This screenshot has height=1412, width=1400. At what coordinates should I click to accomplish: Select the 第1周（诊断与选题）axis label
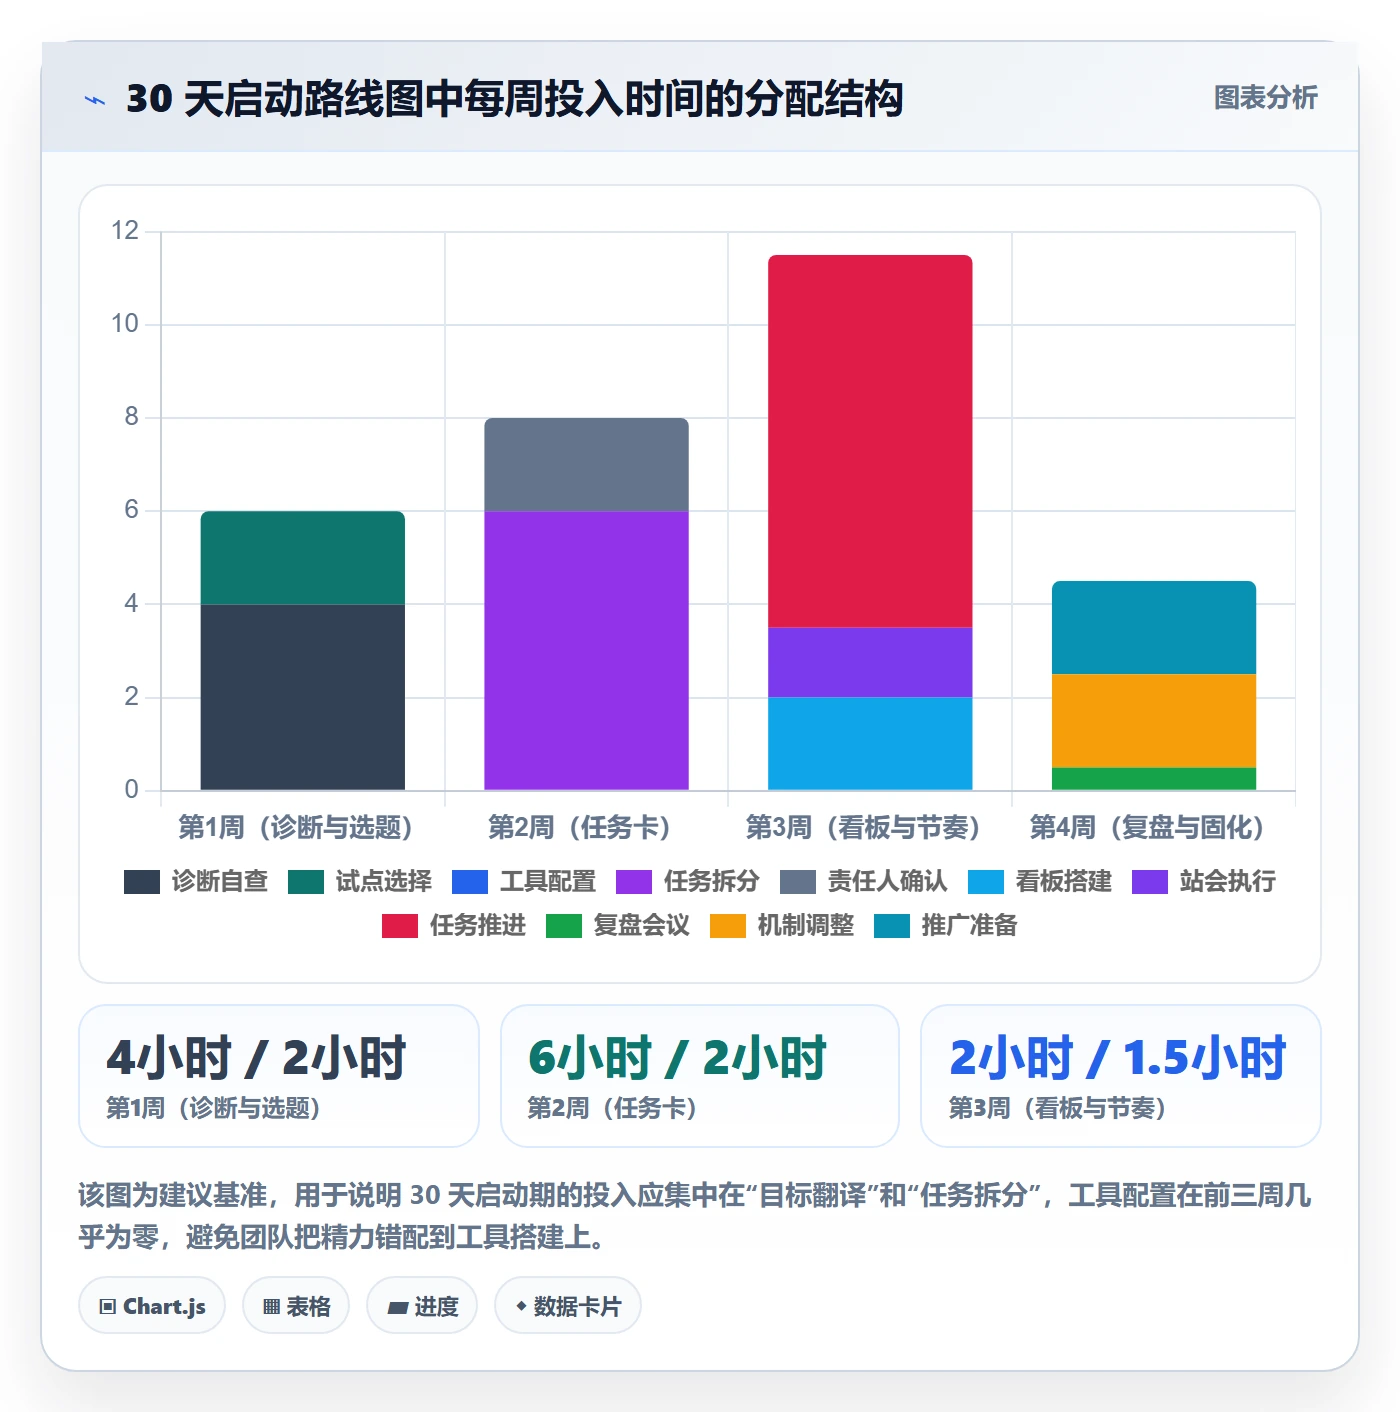295,828
